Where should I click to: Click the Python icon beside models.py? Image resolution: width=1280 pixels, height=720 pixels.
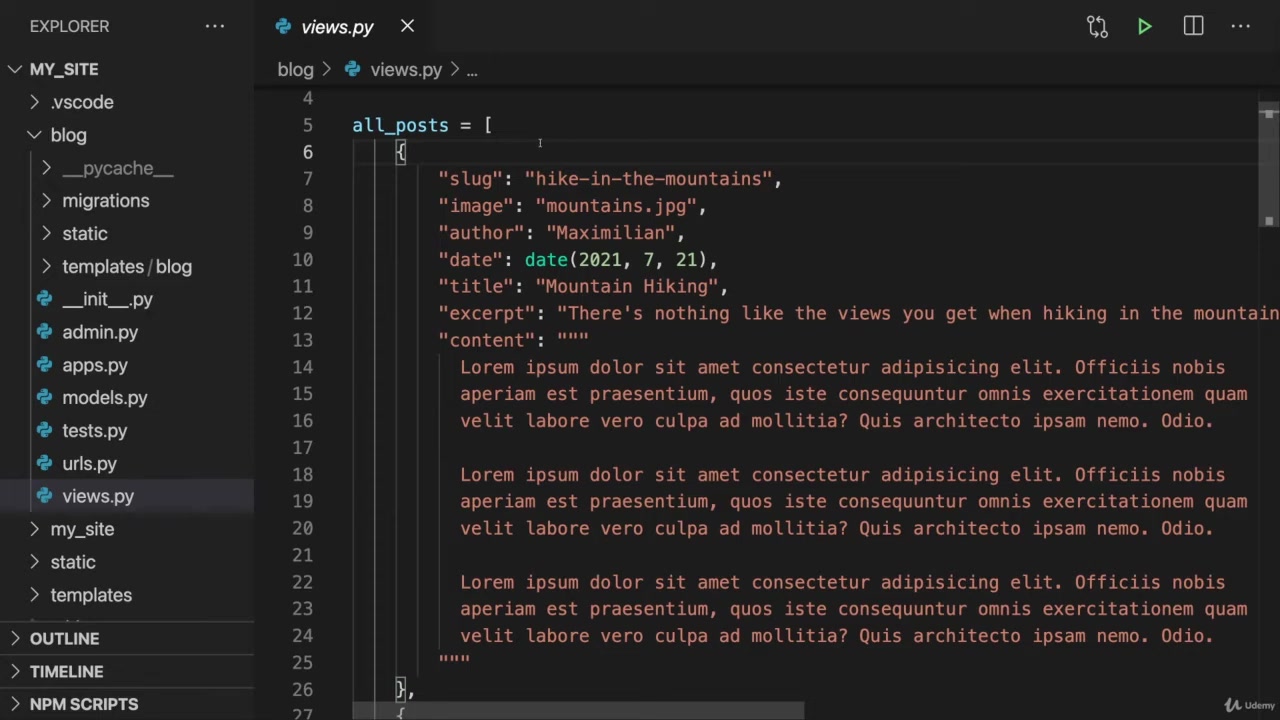(44, 398)
